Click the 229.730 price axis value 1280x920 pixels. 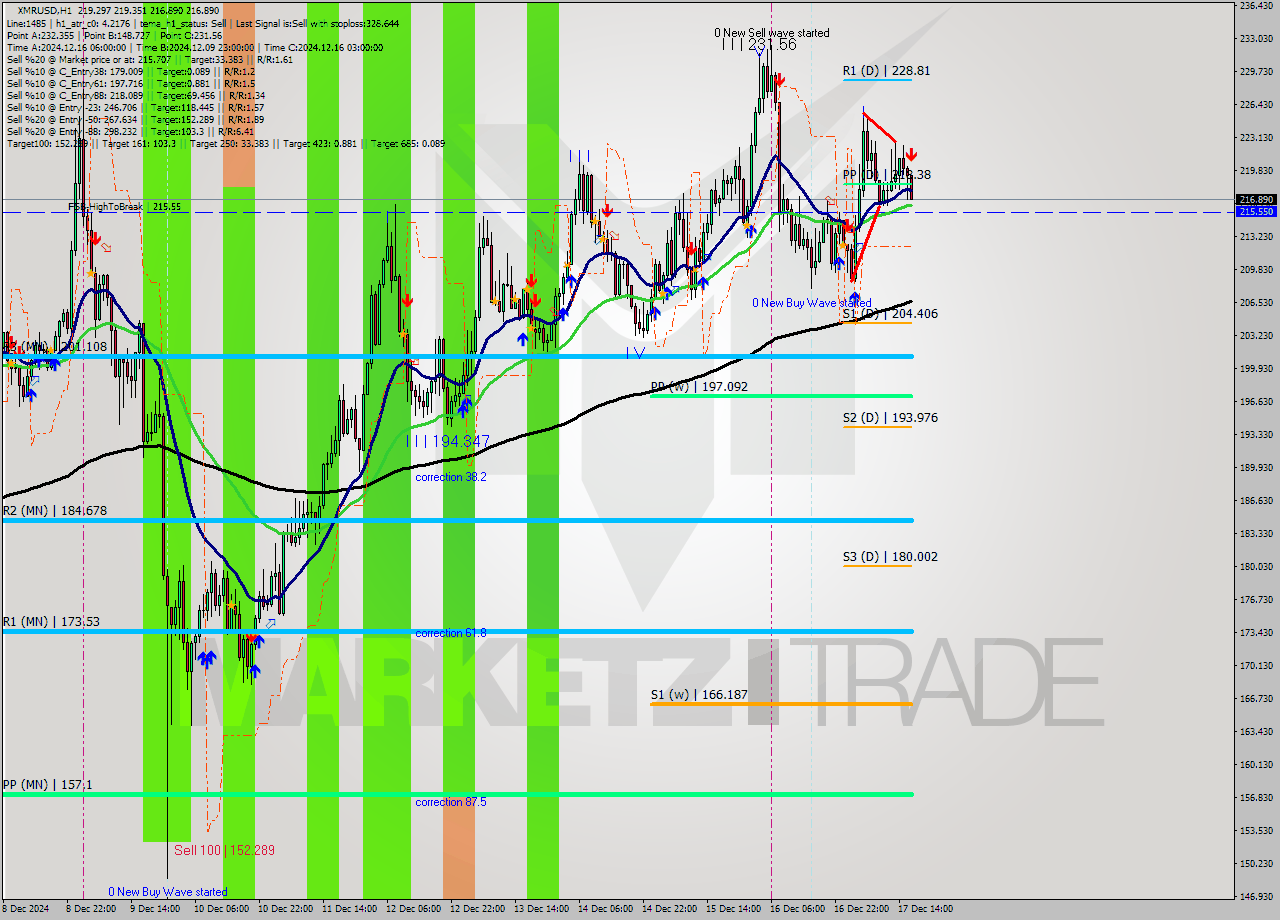click(x=1256, y=71)
